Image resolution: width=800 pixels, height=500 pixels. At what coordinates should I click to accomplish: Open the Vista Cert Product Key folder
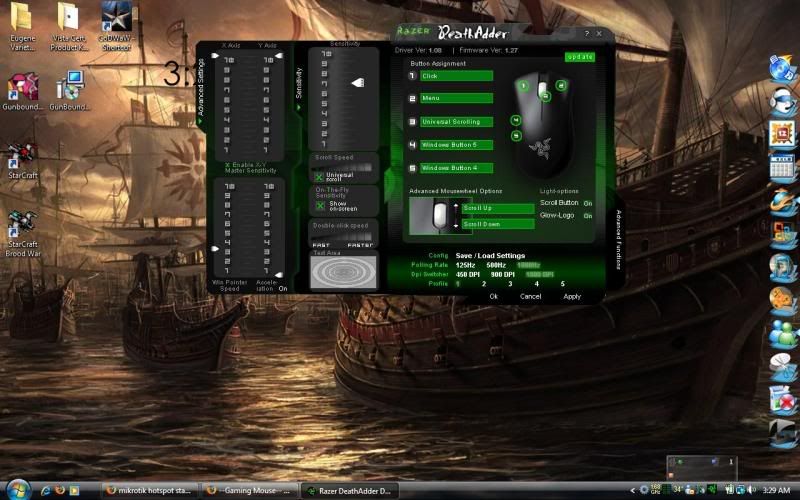point(68,17)
